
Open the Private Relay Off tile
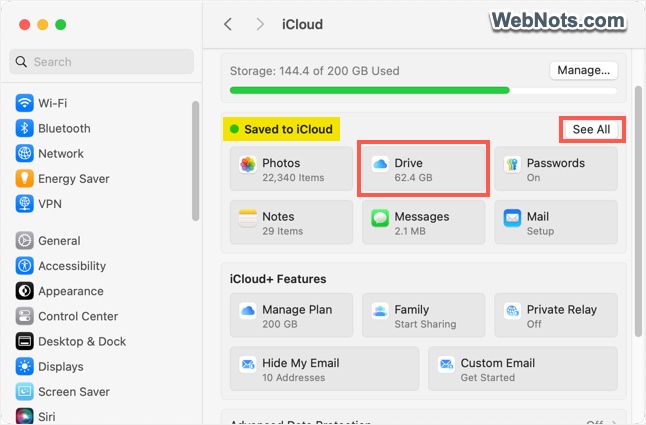pos(556,315)
